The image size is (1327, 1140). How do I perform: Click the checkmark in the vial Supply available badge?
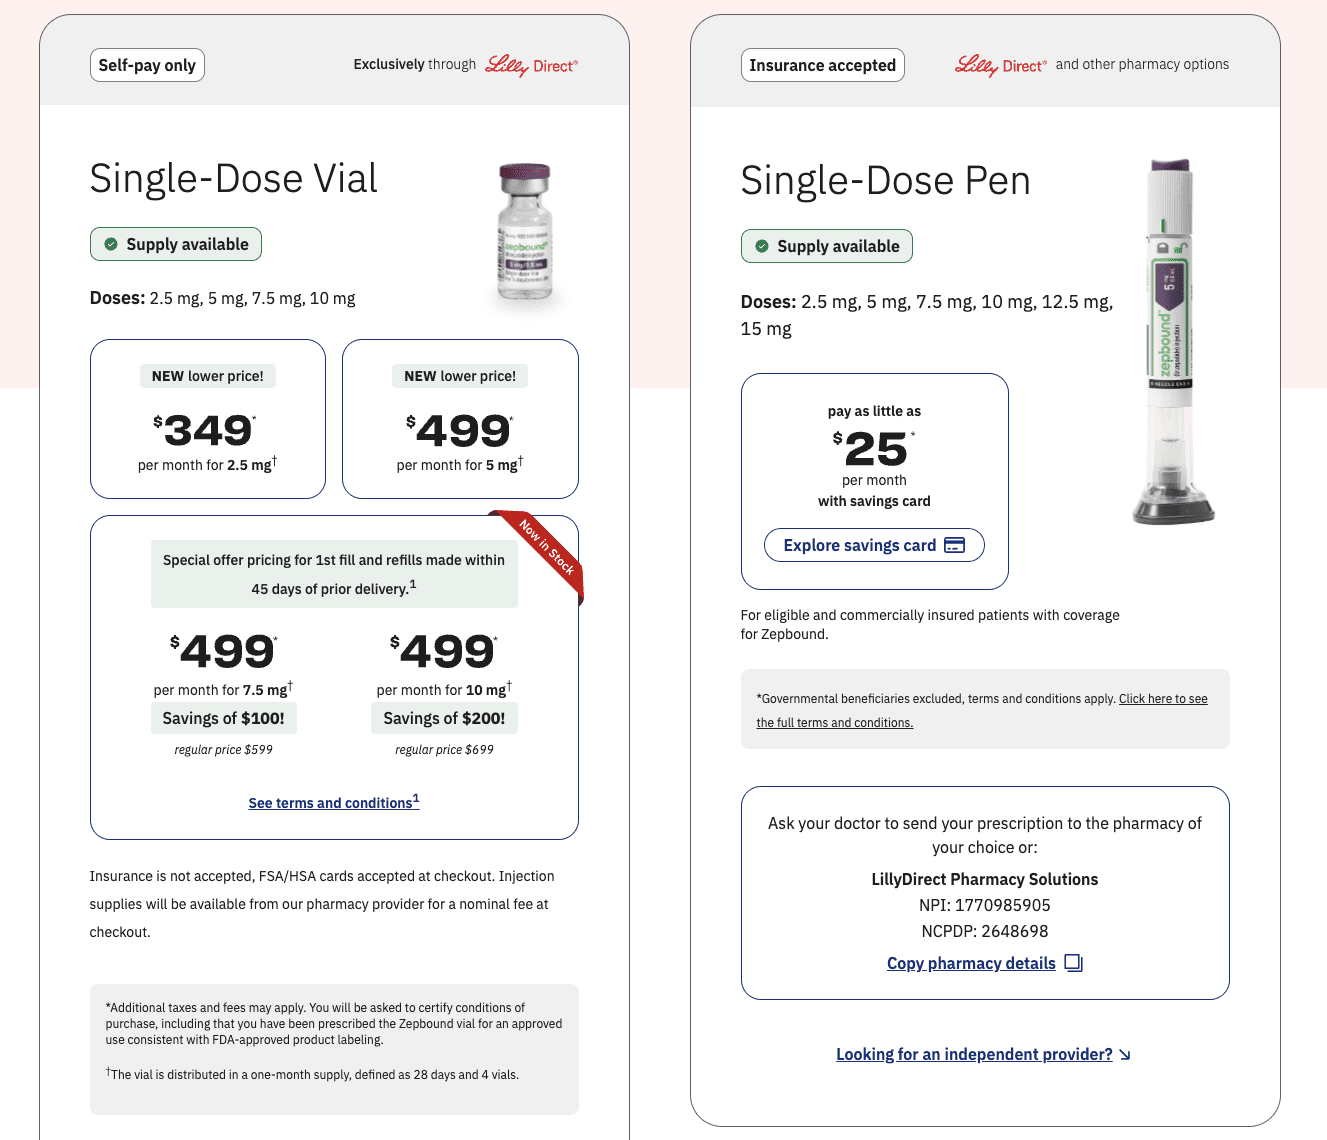(x=109, y=243)
